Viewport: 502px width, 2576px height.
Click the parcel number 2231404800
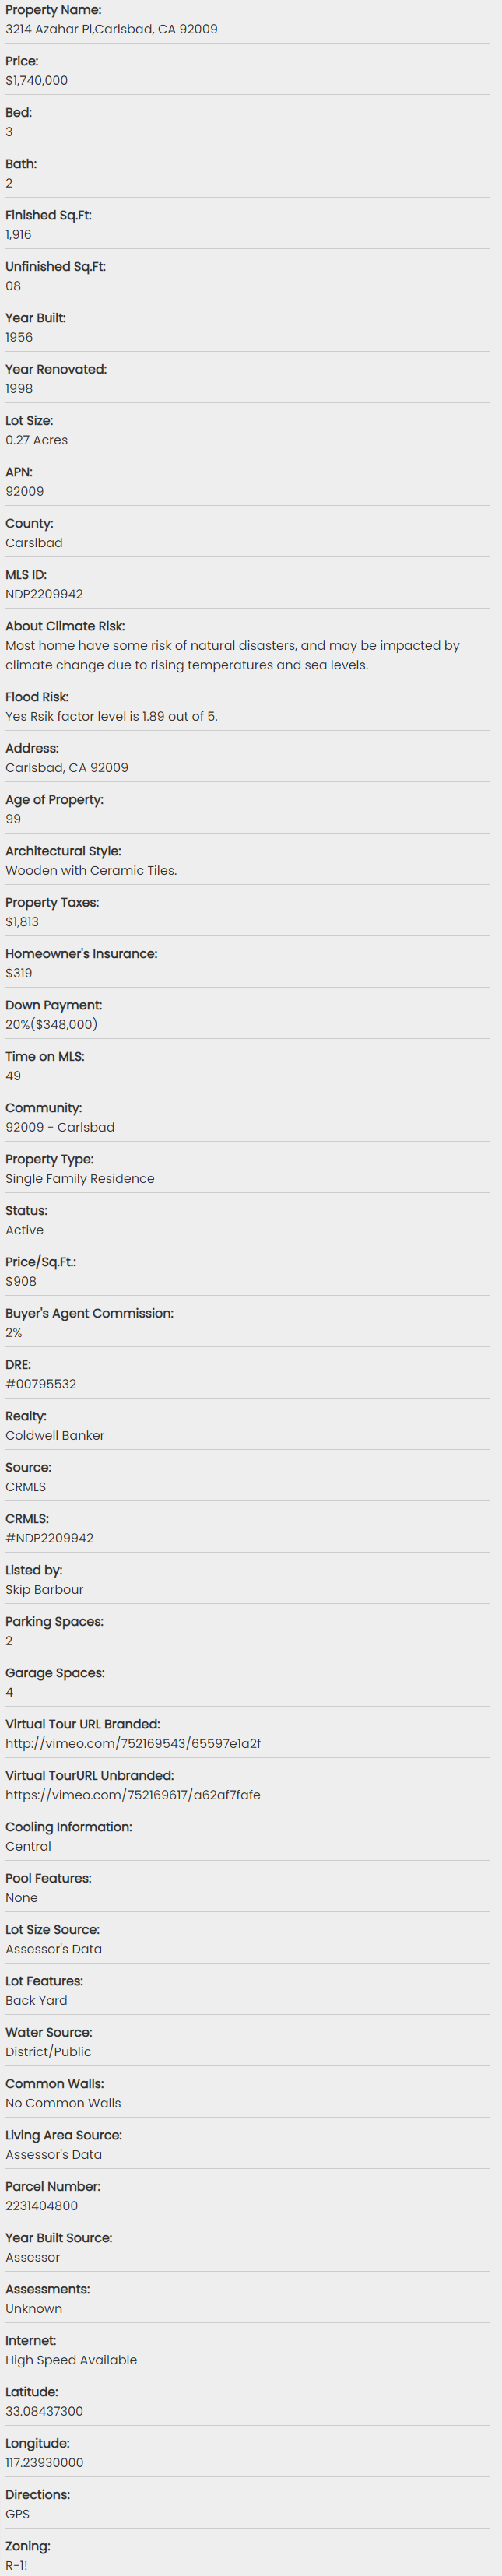[x=42, y=2205]
